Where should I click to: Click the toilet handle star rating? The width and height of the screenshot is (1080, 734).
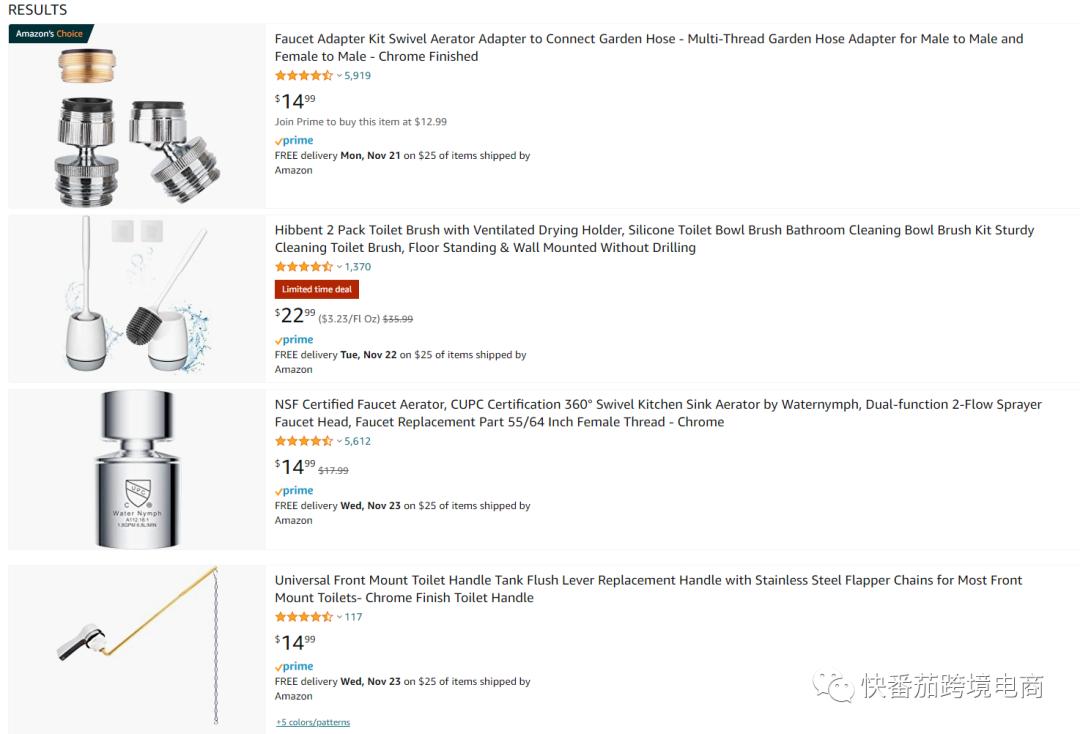[304, 617]
